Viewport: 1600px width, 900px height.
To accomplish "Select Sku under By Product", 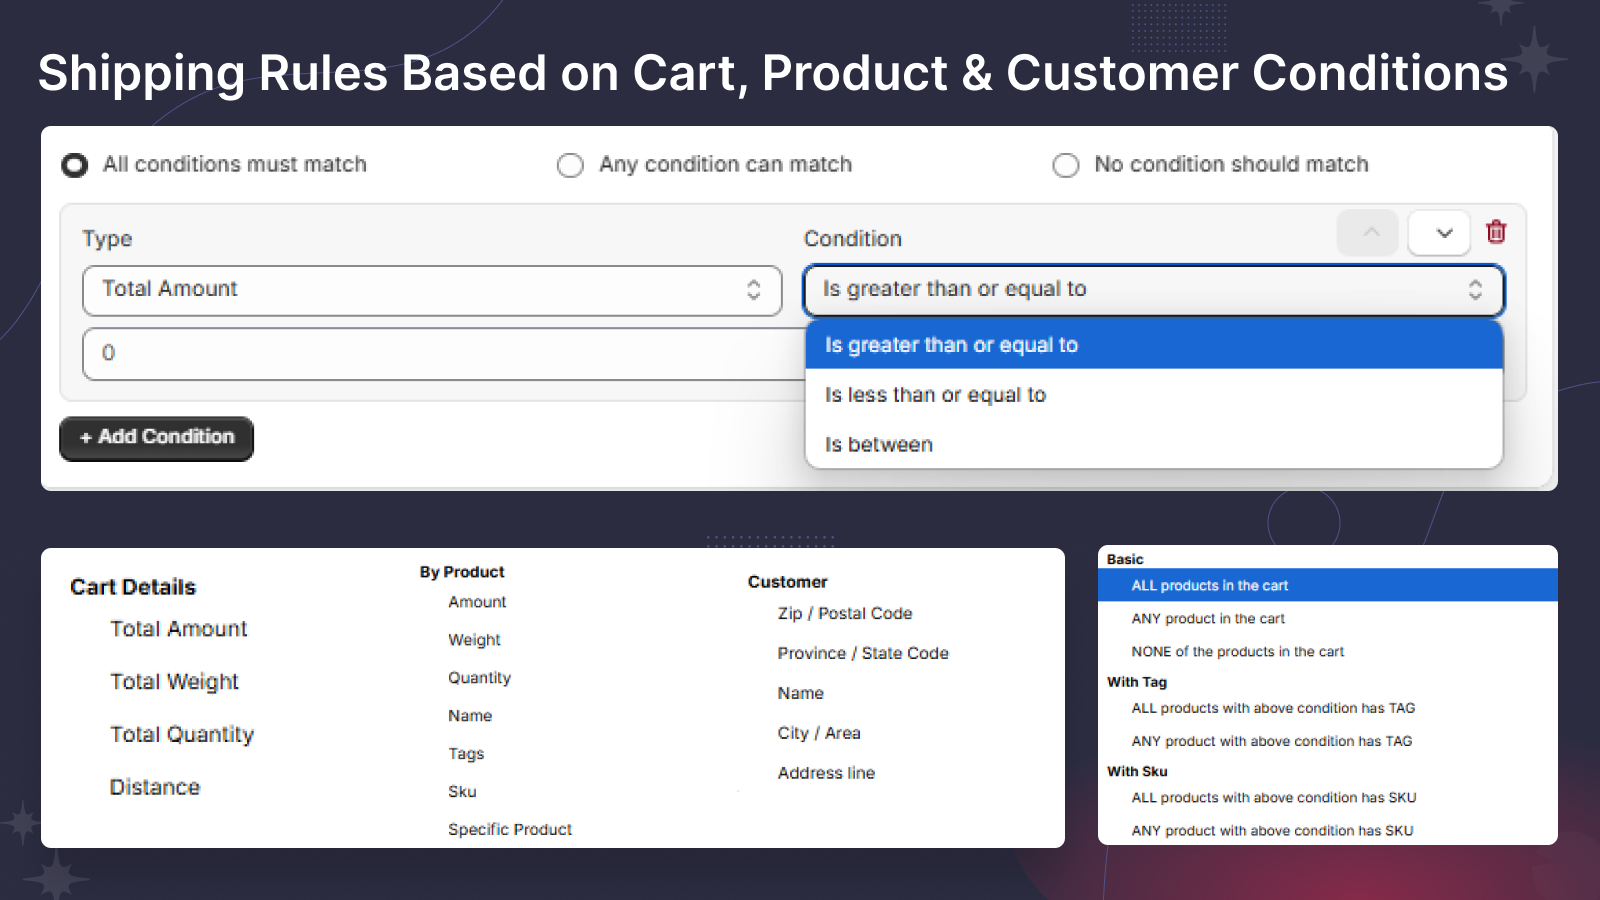I will [x=462, y=792].
